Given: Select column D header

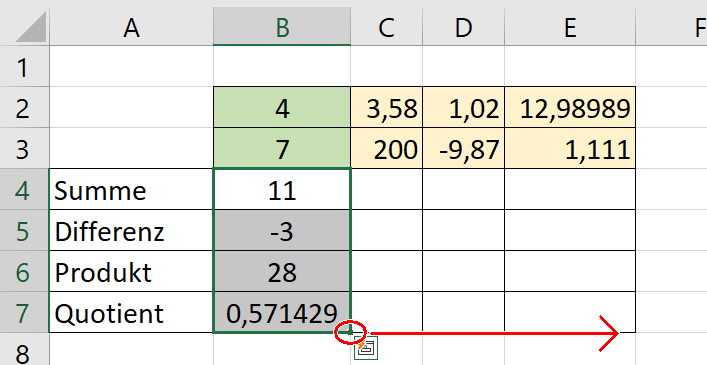Looking at the screenshot, I should (464, 27).
